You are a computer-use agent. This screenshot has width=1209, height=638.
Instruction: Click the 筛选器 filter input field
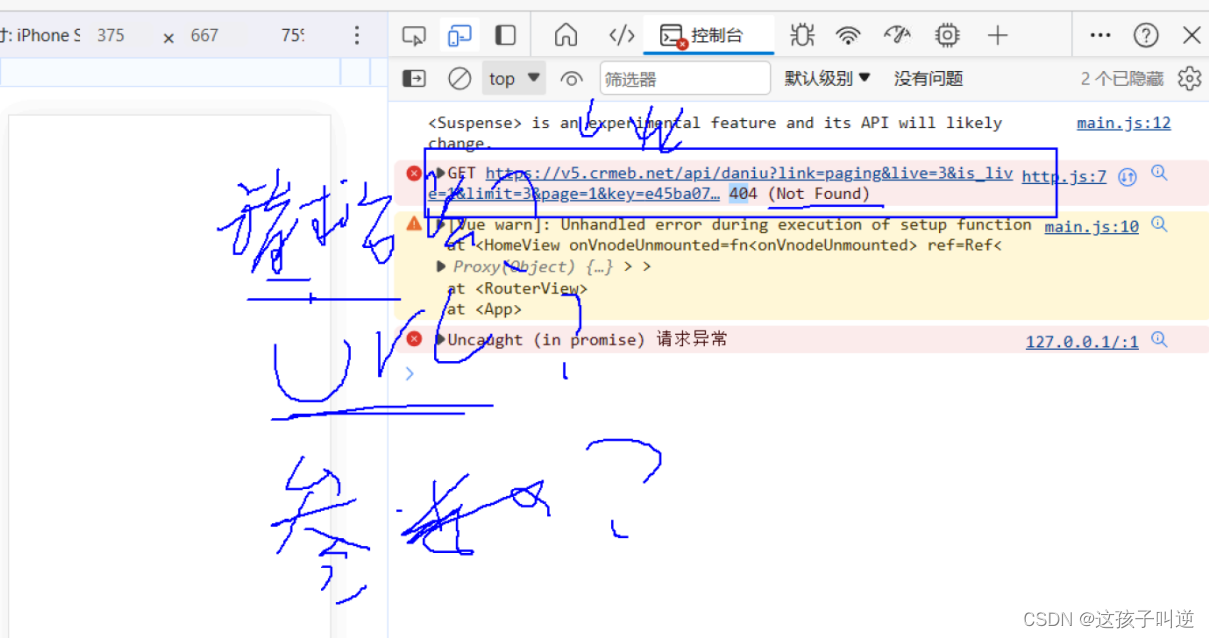coord(685,78)
